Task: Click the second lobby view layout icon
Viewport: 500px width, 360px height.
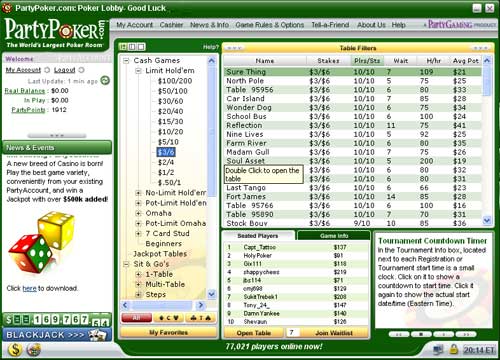Action: coord(132,47)
